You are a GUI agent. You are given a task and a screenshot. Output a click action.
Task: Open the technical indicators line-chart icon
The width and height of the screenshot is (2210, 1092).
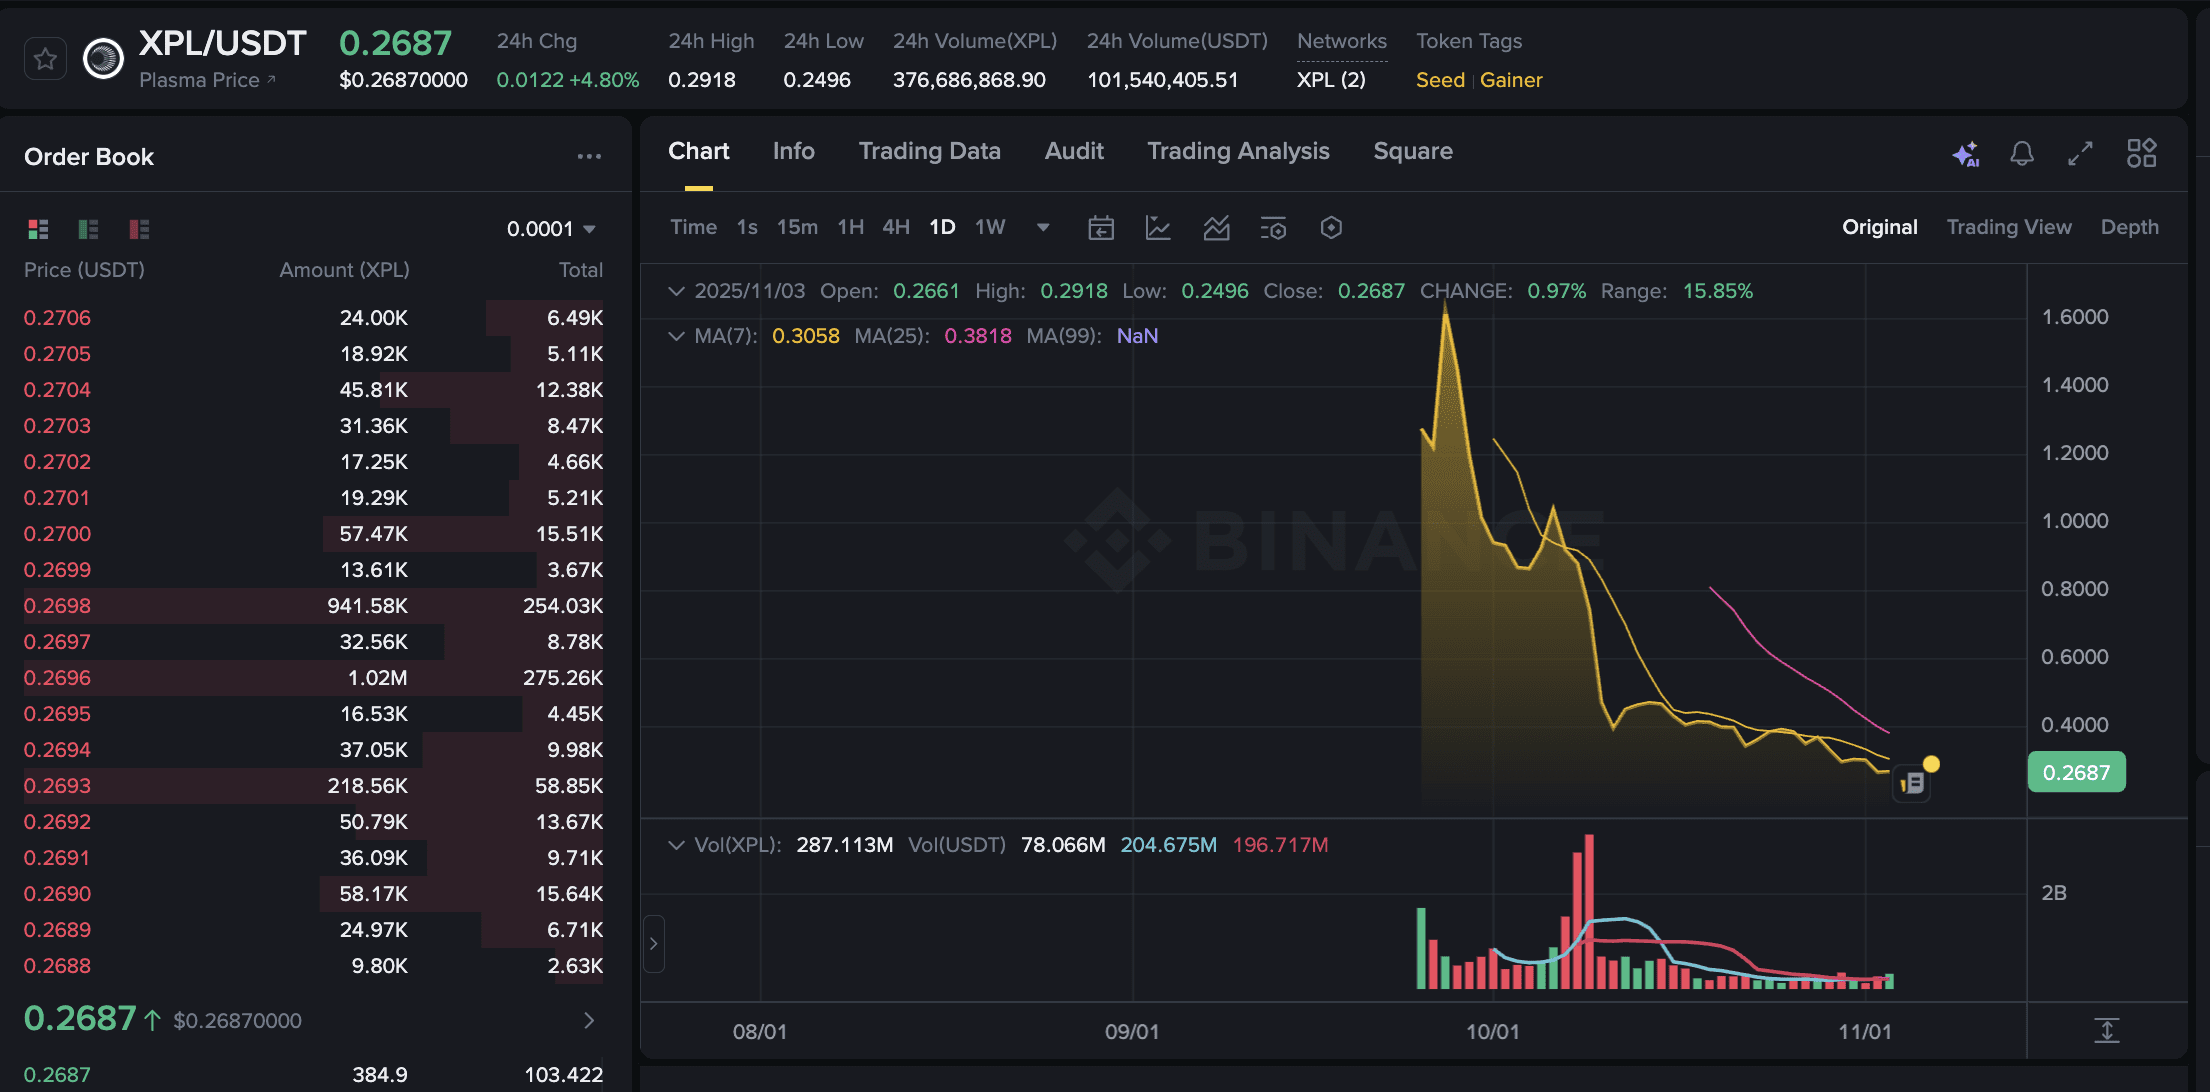[x=1158, y=228]
